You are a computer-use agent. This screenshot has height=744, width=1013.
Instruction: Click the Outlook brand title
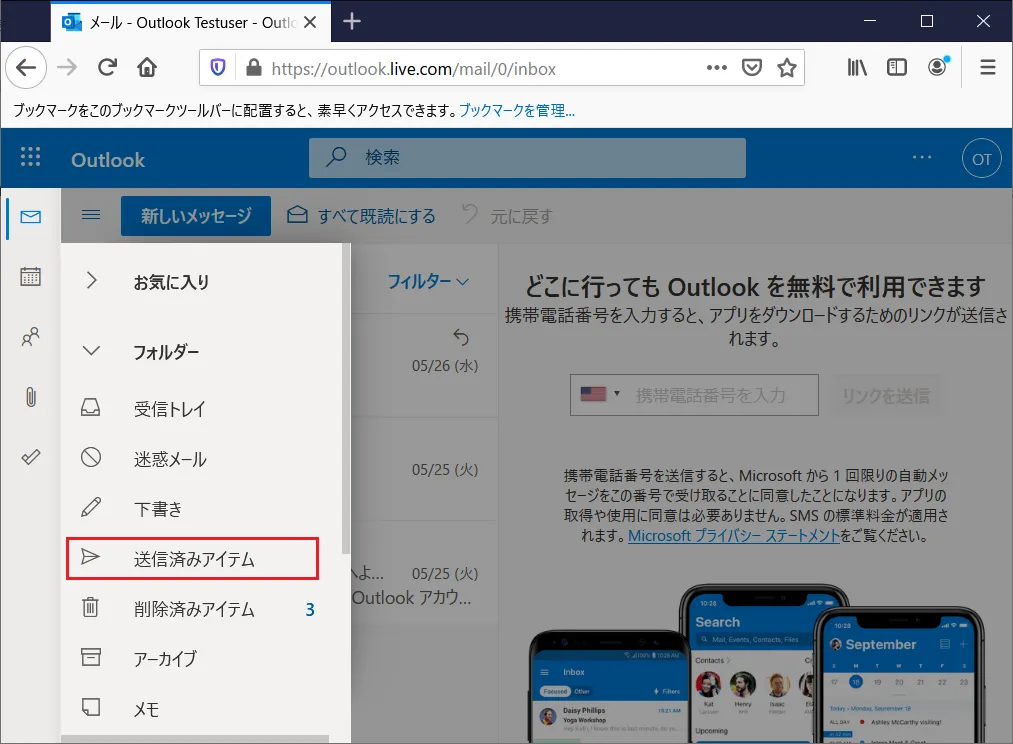[x=108, y=160]
